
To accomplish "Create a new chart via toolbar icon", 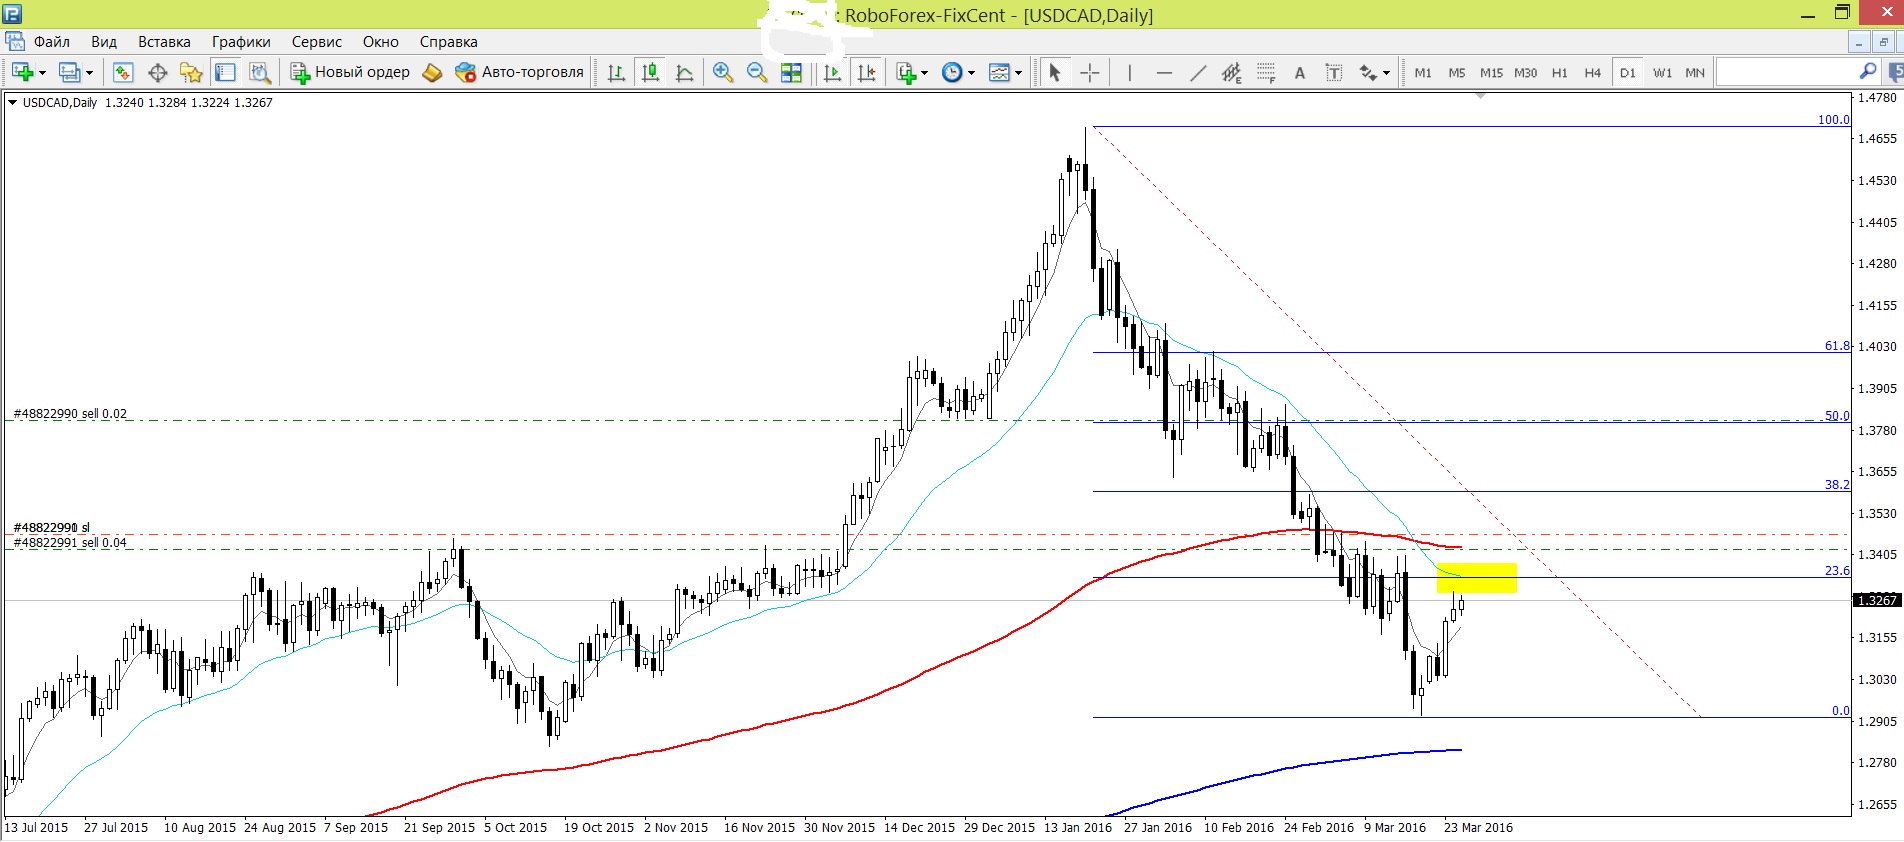I will [22, 72].
